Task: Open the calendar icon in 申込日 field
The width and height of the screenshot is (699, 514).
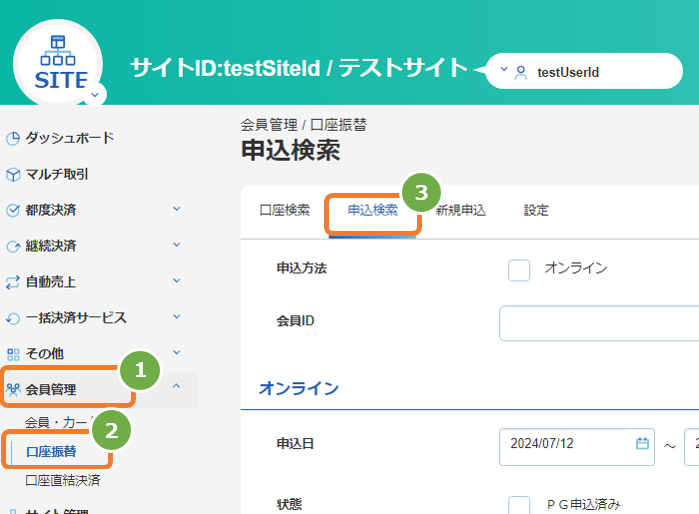Action: tap(642, 444)
